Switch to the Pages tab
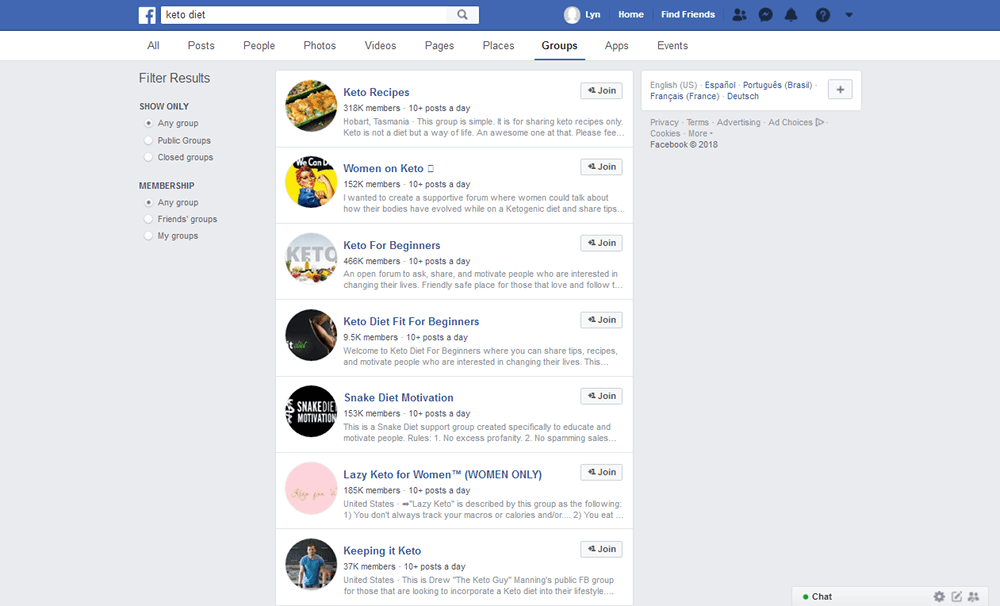 (x=439, y=46)
